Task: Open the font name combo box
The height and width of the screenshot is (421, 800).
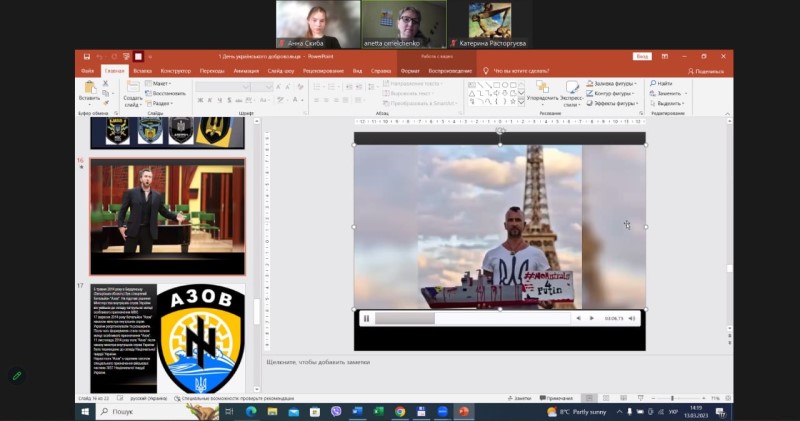Action: (222, 87)
